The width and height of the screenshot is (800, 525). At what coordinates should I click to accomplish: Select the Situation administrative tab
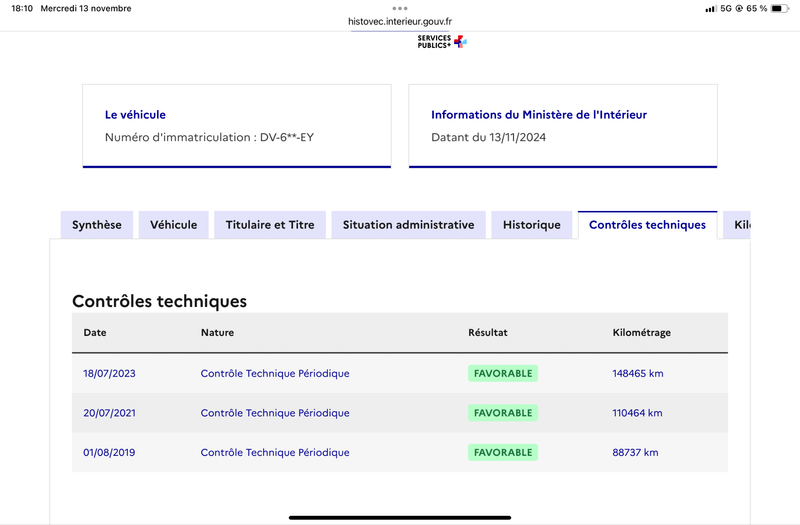[x=408, y=225]
